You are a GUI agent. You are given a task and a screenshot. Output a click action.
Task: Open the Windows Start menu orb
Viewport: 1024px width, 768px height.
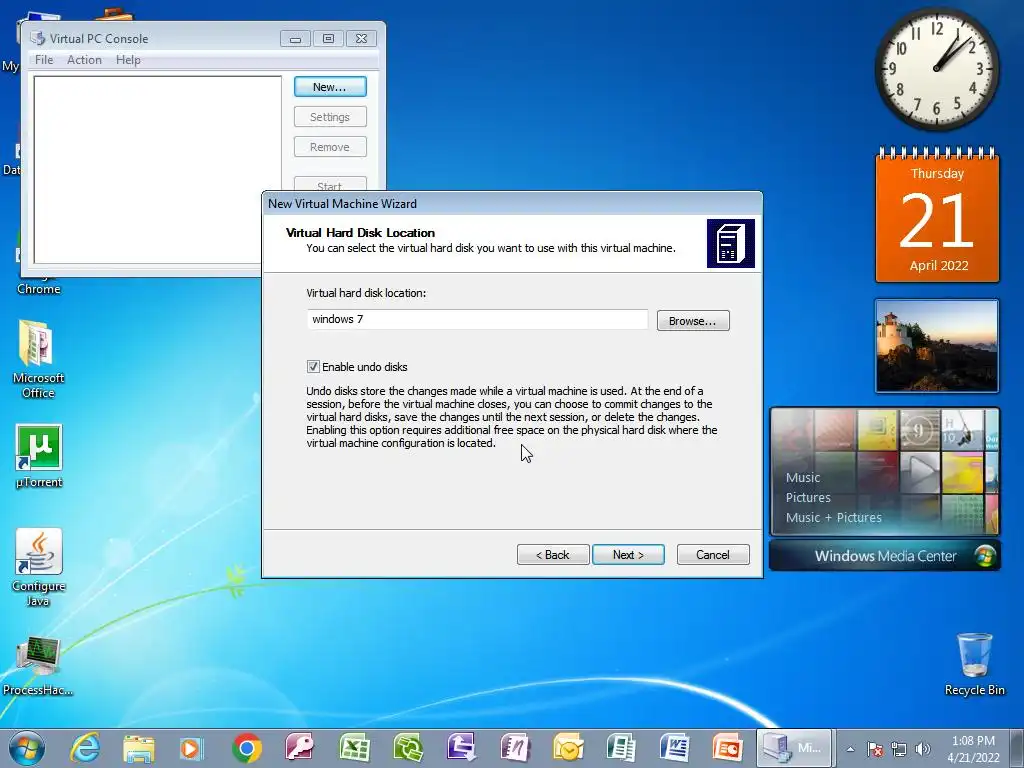(27, 748)
